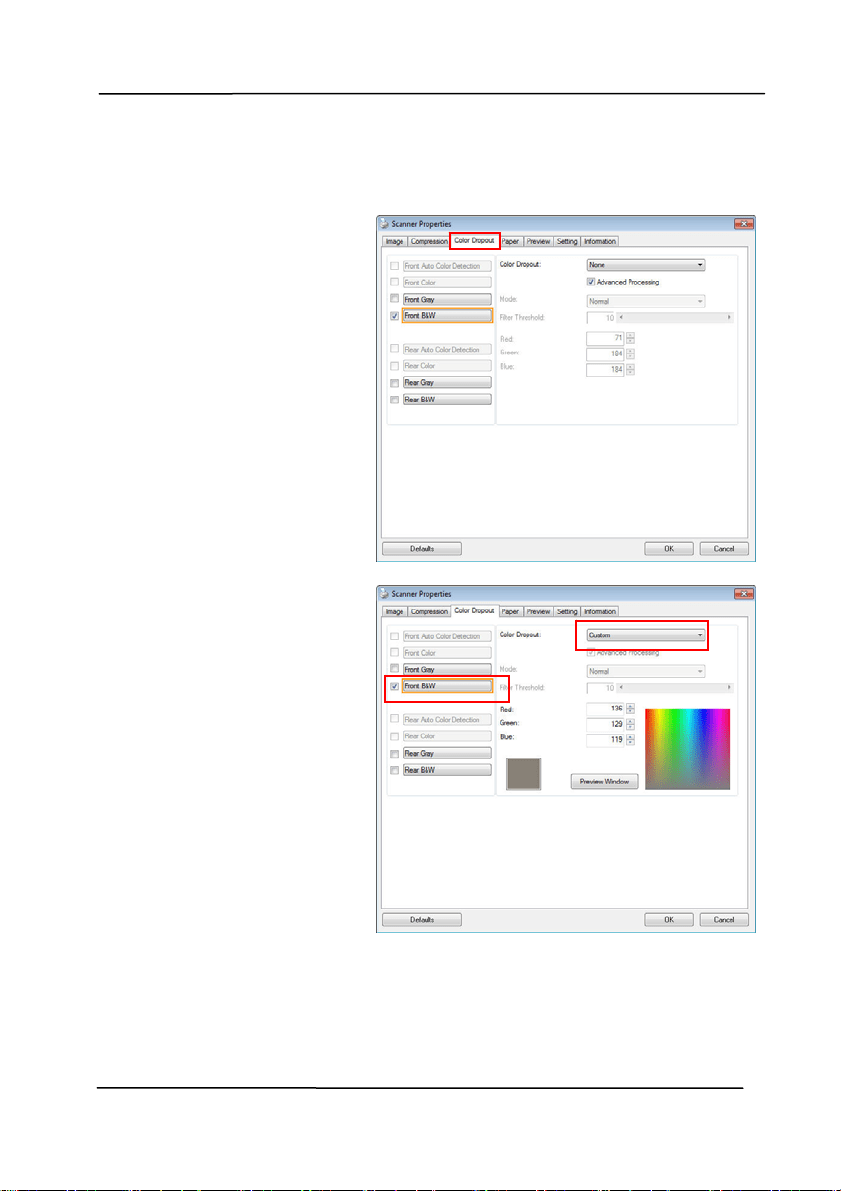Click Red value field showing 71
This screenshot has width=841, height=1191.
pyautogui.click(x=605, y=339)
